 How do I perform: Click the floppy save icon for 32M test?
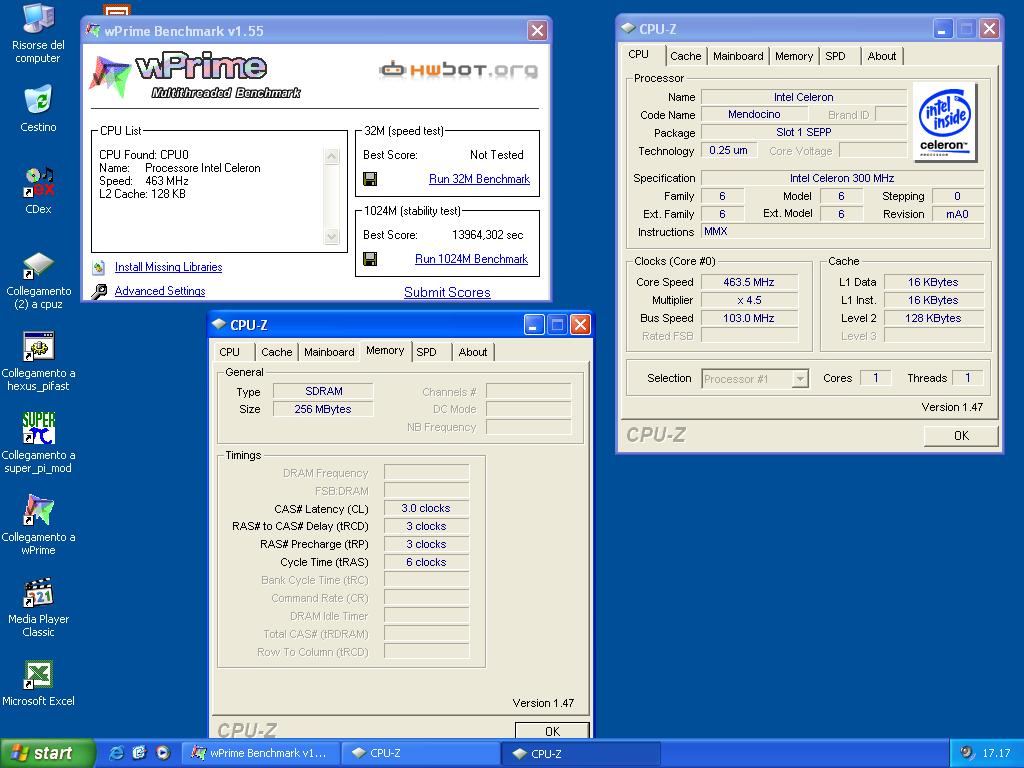[370, 179]
